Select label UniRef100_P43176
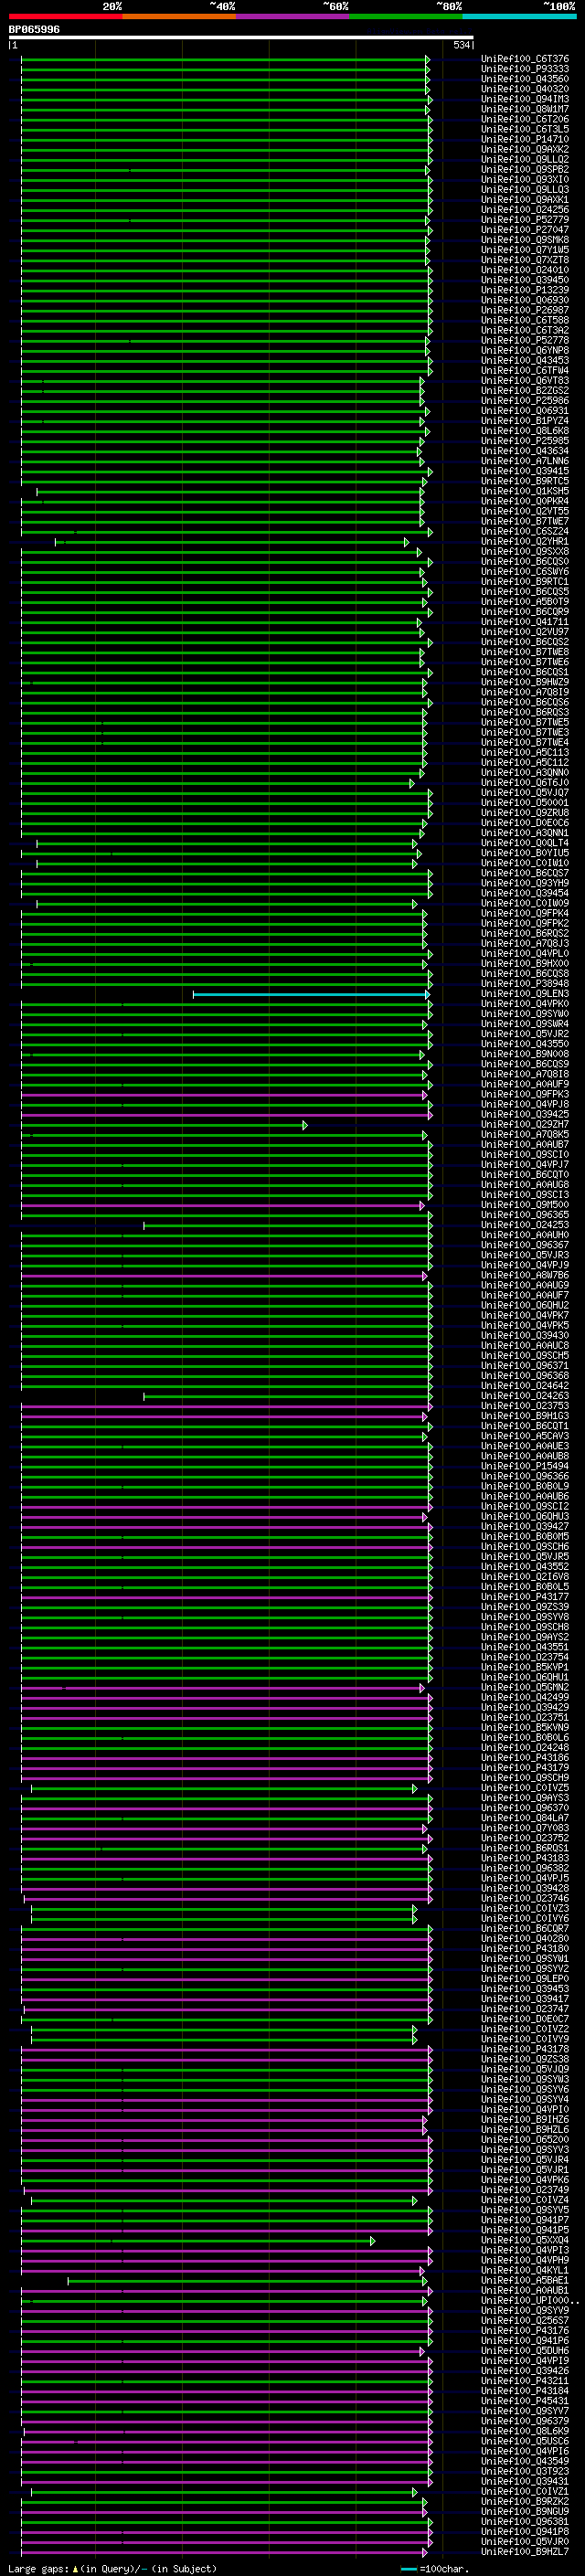 [524, 2331]
